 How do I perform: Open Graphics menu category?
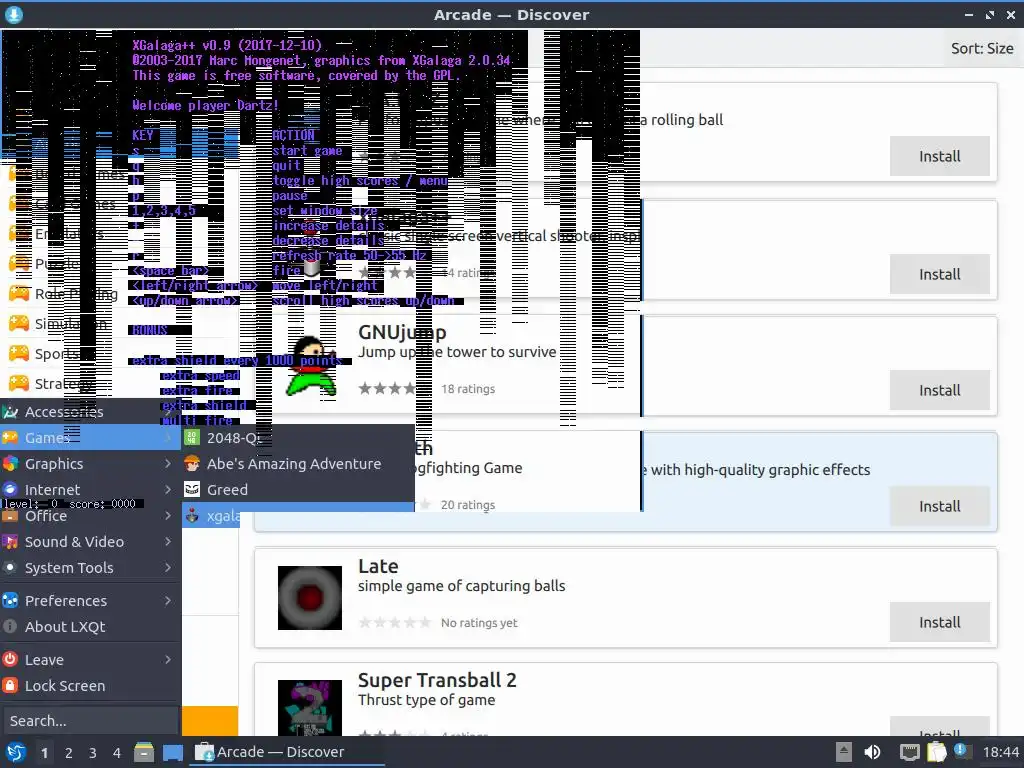pyautogui.click(x=91, y=464)
